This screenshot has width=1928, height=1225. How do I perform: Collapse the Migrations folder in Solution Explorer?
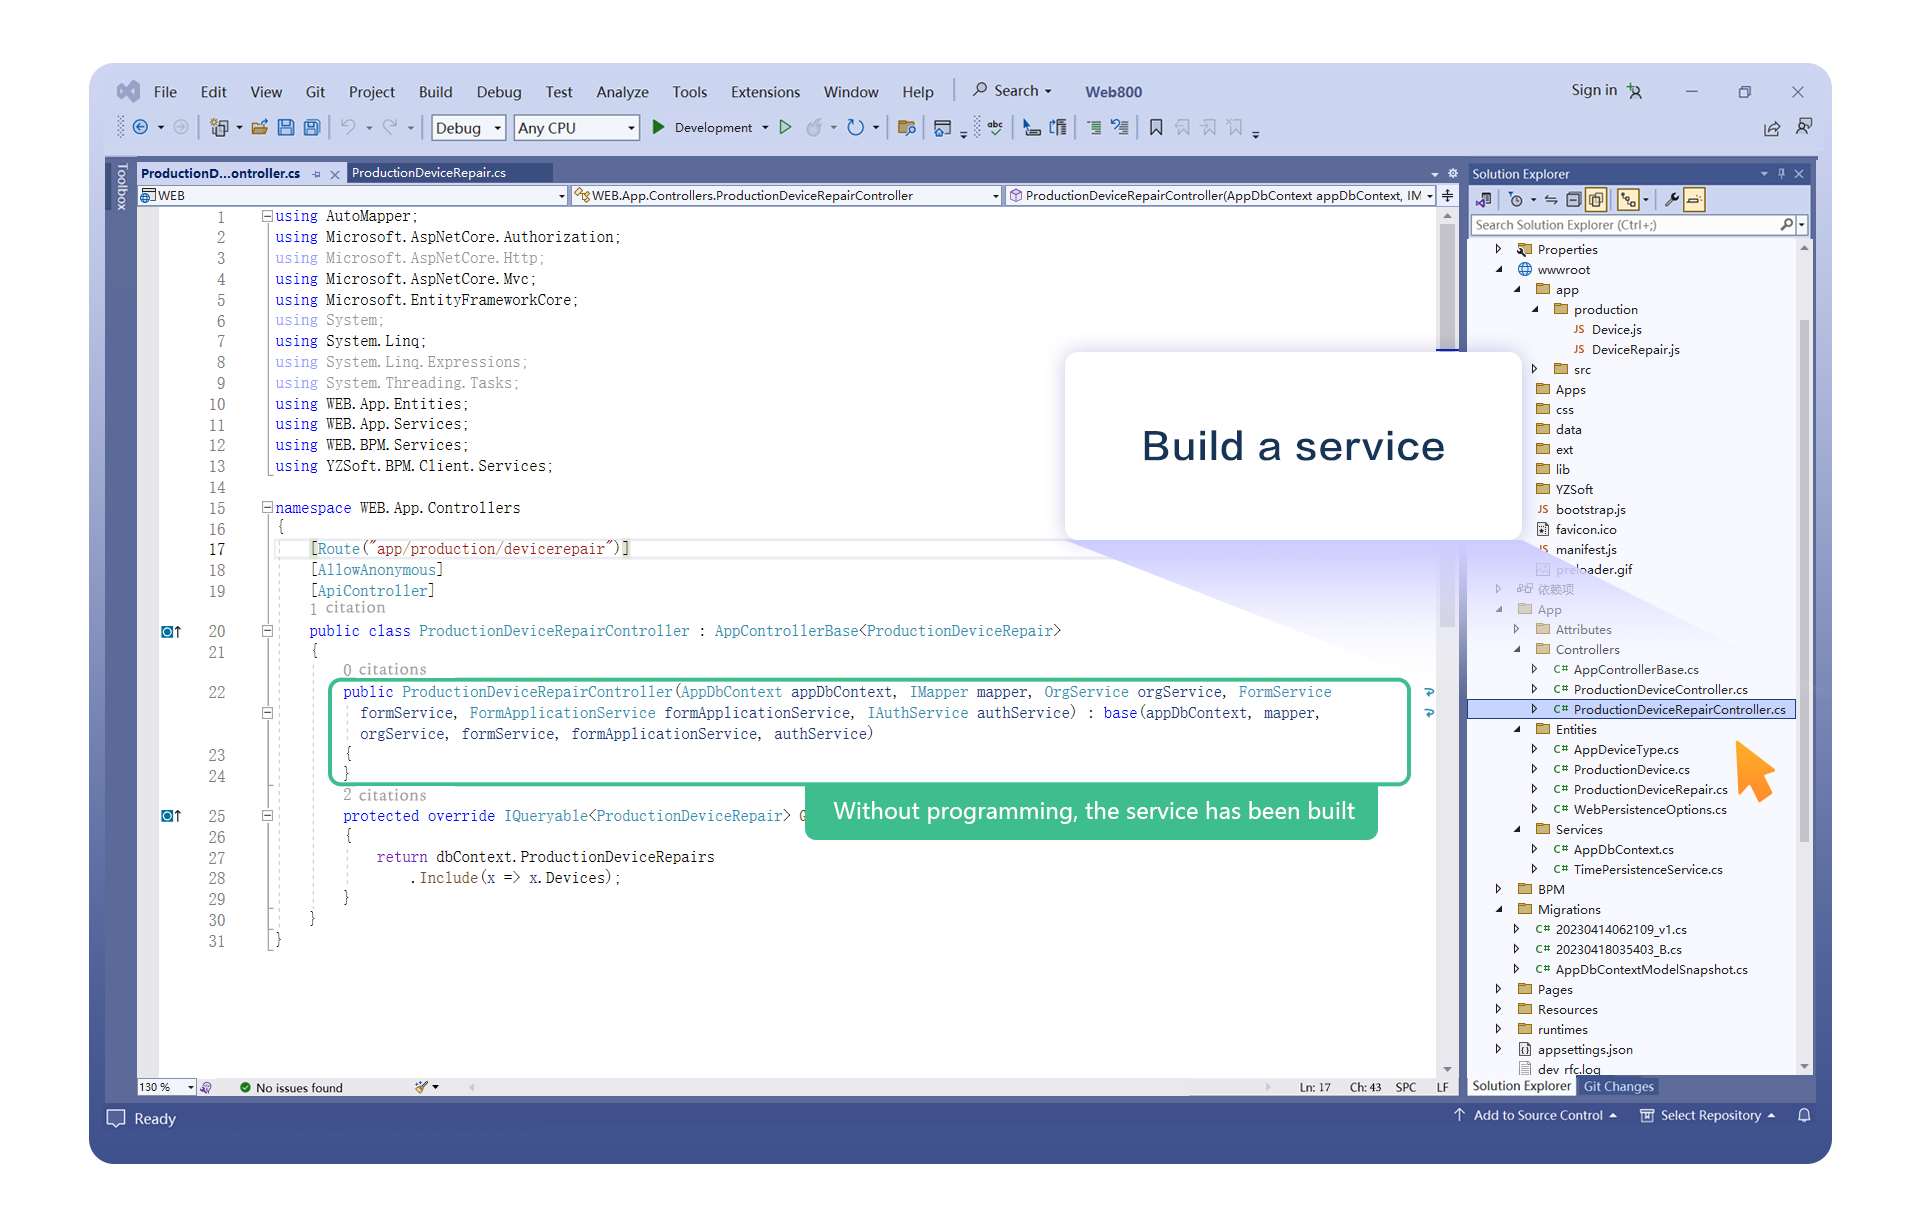point(1499,910)
